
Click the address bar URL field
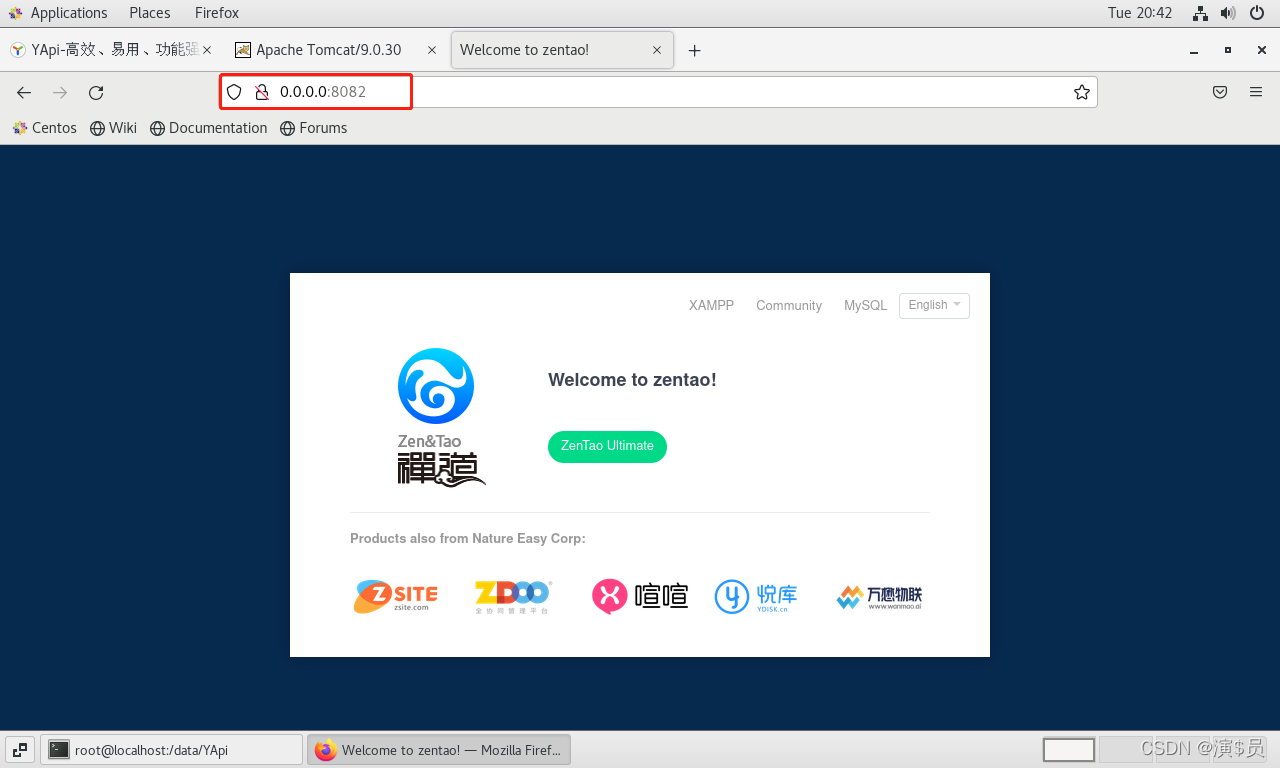point(658,92)
